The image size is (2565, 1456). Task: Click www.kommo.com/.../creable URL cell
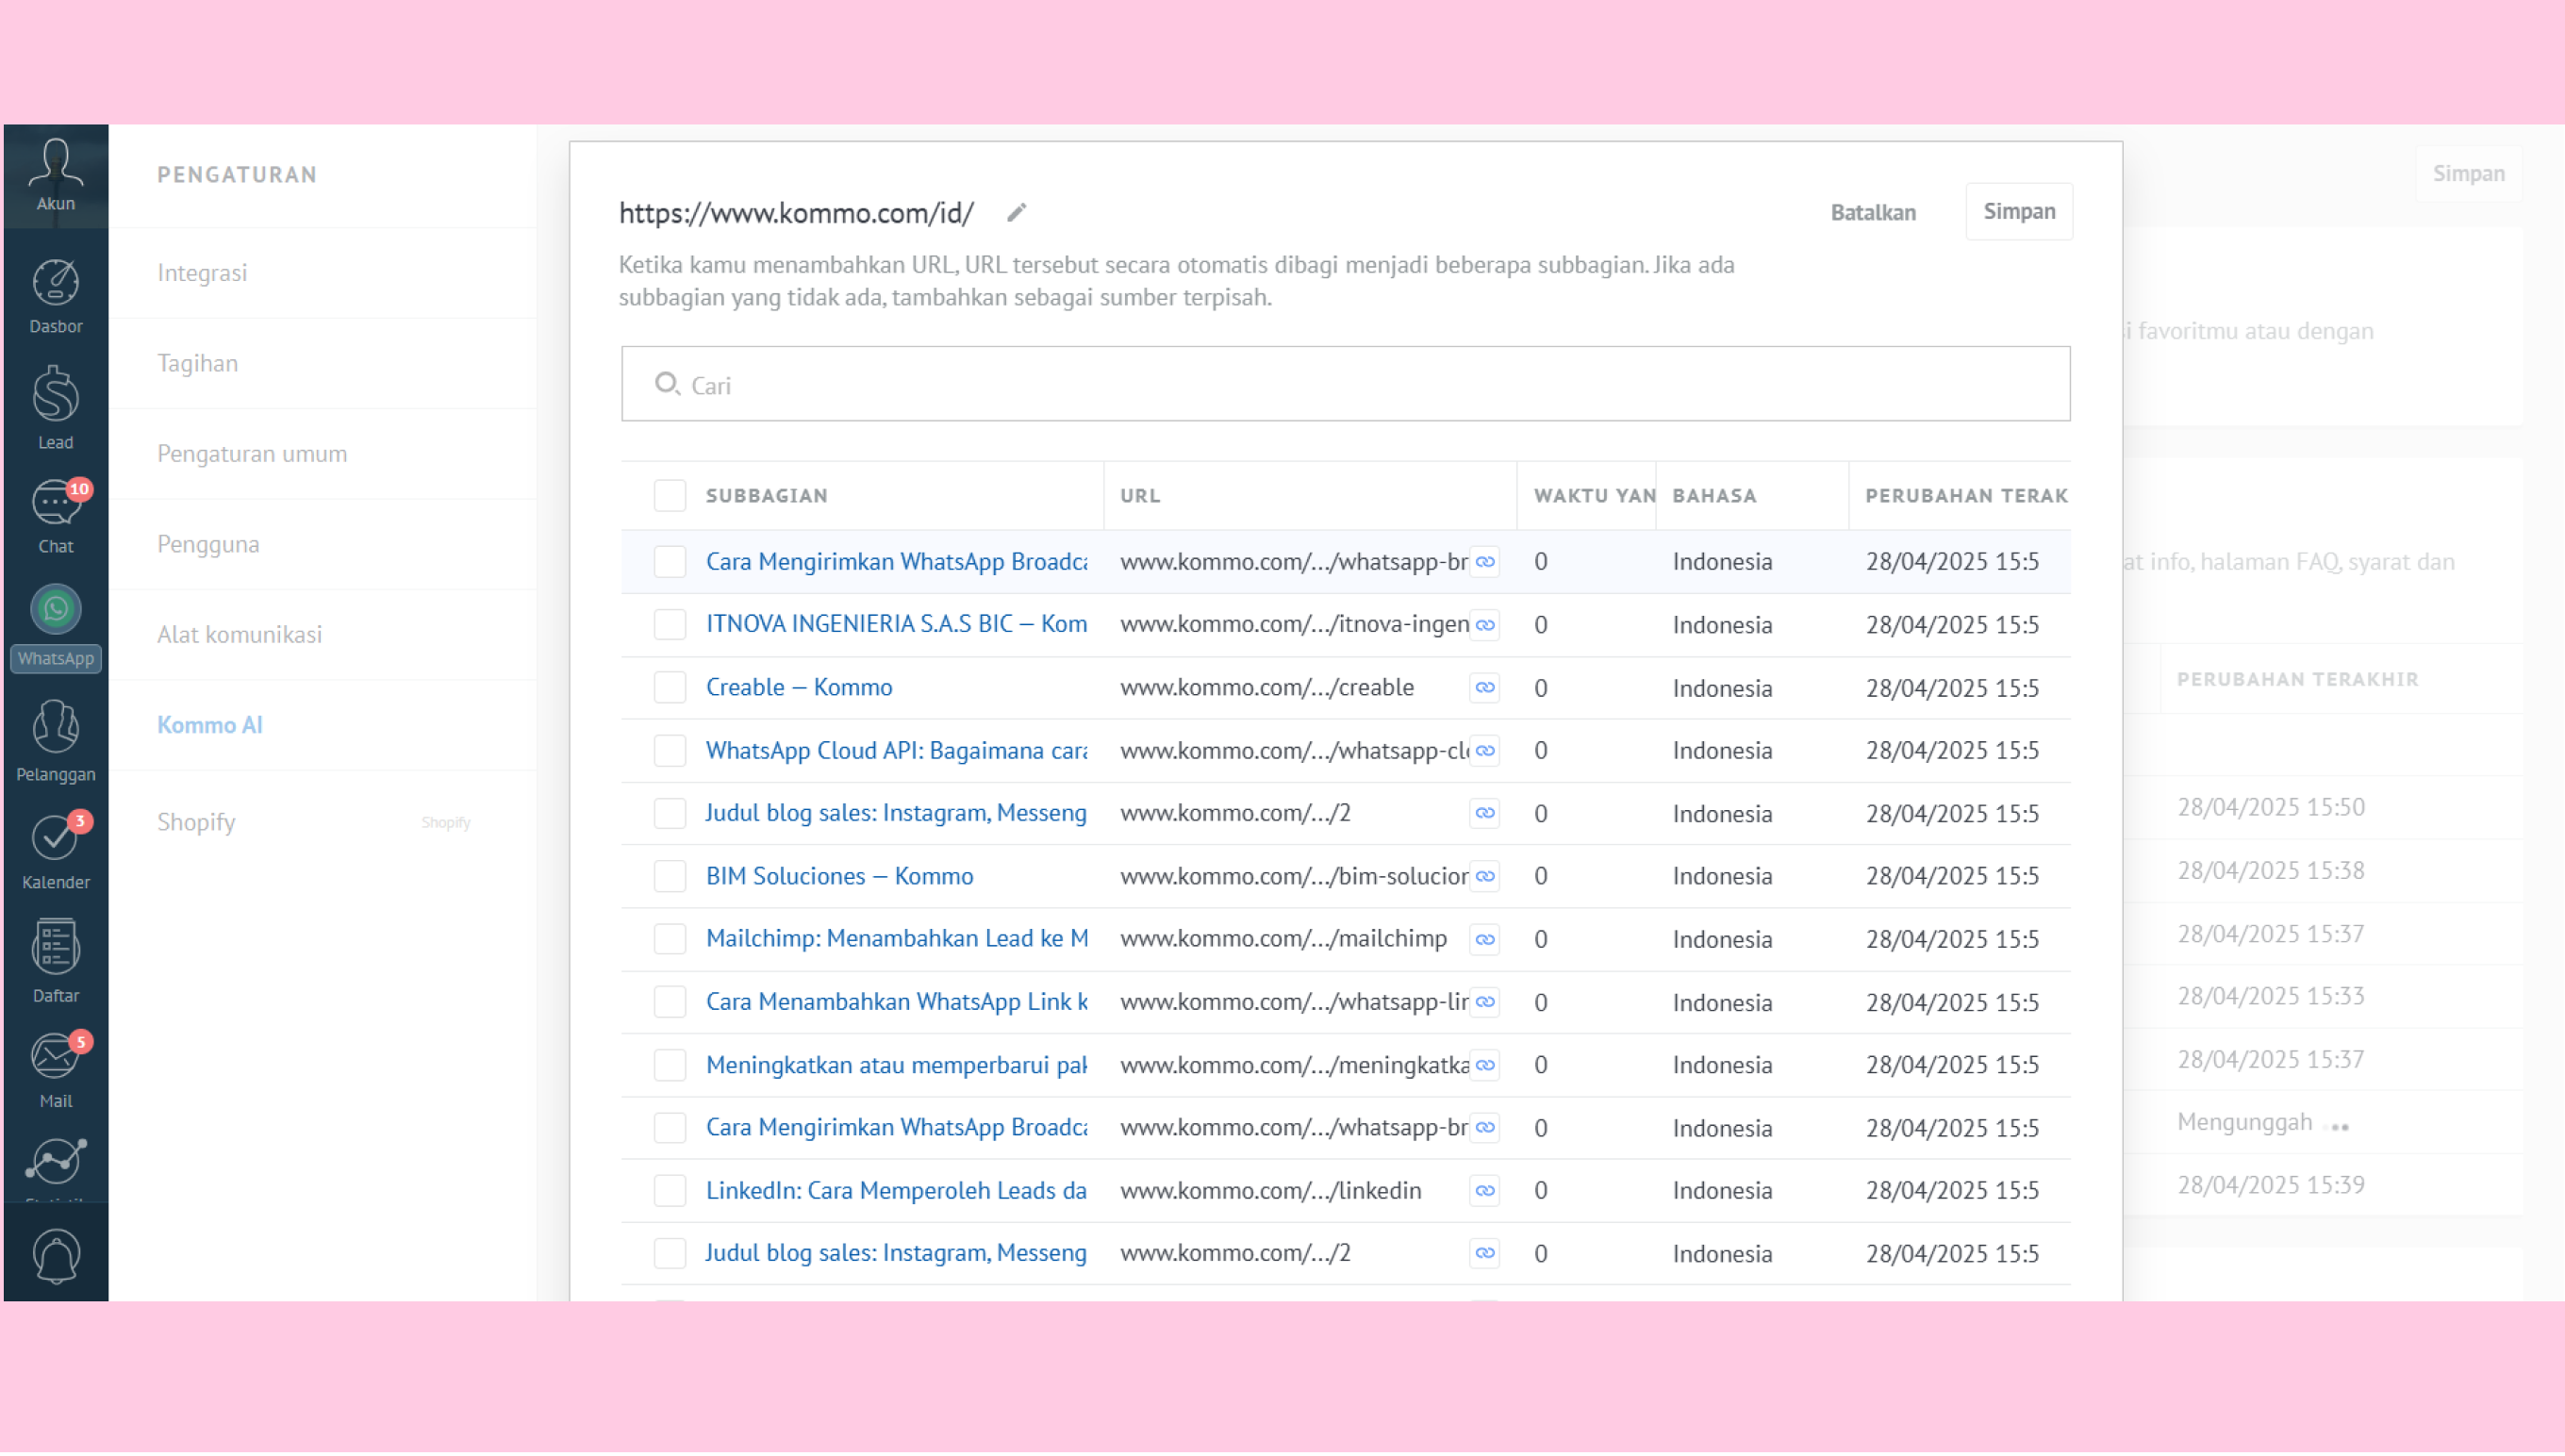[x=1266, y=688]
